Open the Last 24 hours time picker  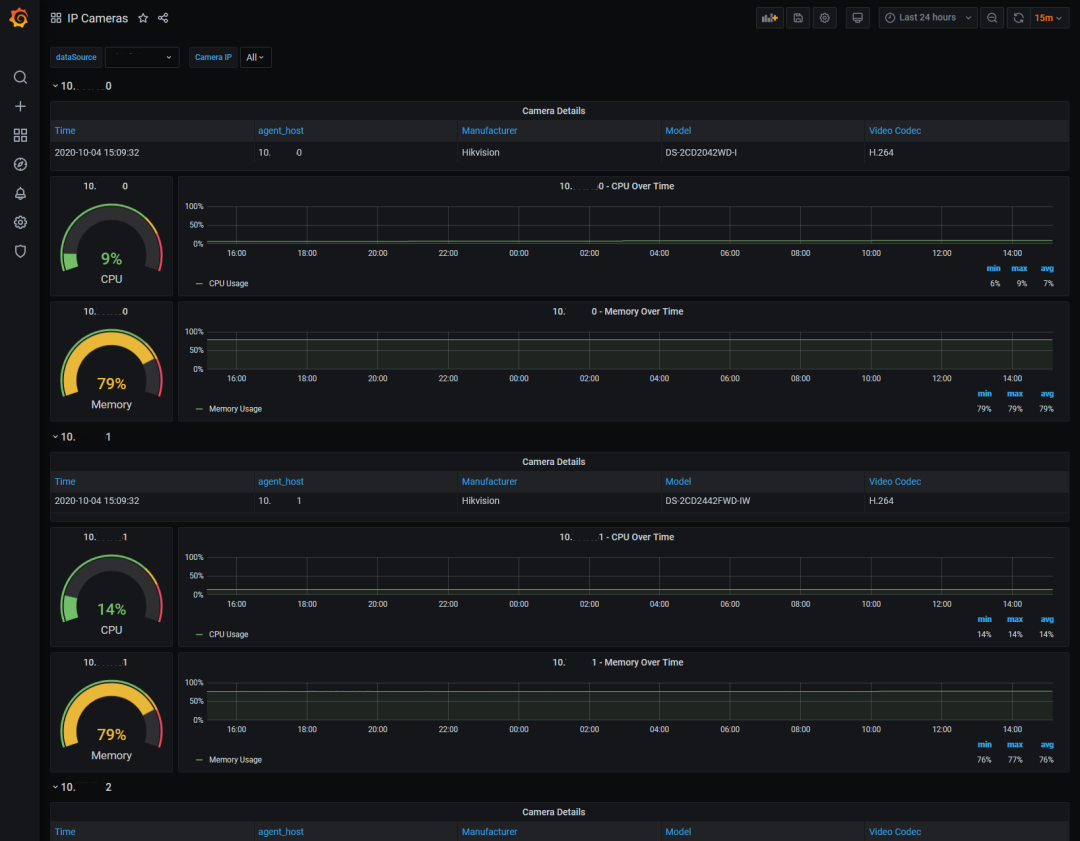coord(928,18)
